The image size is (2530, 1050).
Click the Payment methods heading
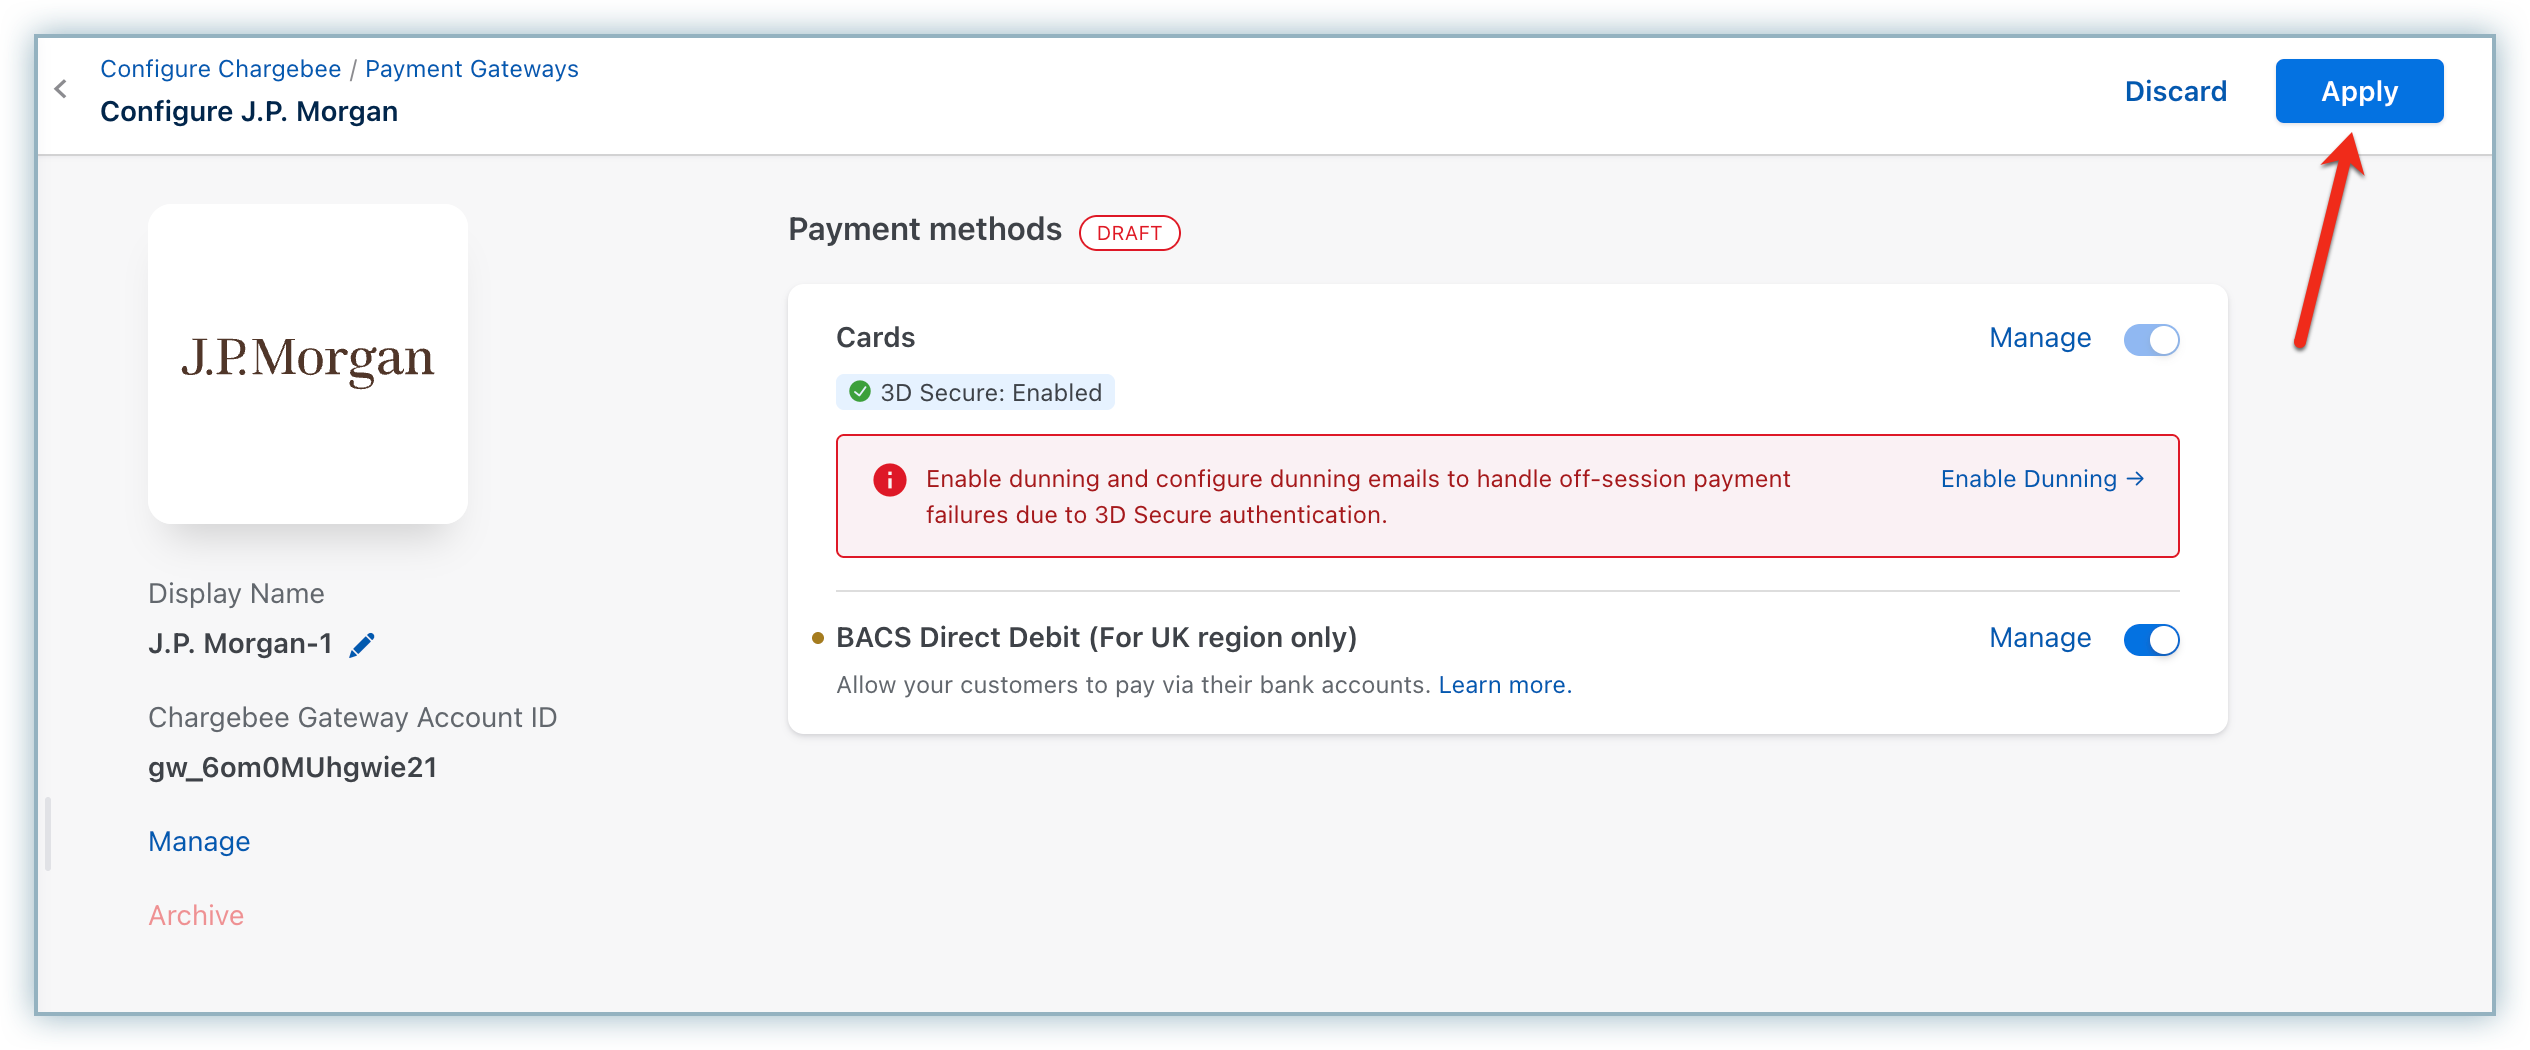(x=925, y=230)
